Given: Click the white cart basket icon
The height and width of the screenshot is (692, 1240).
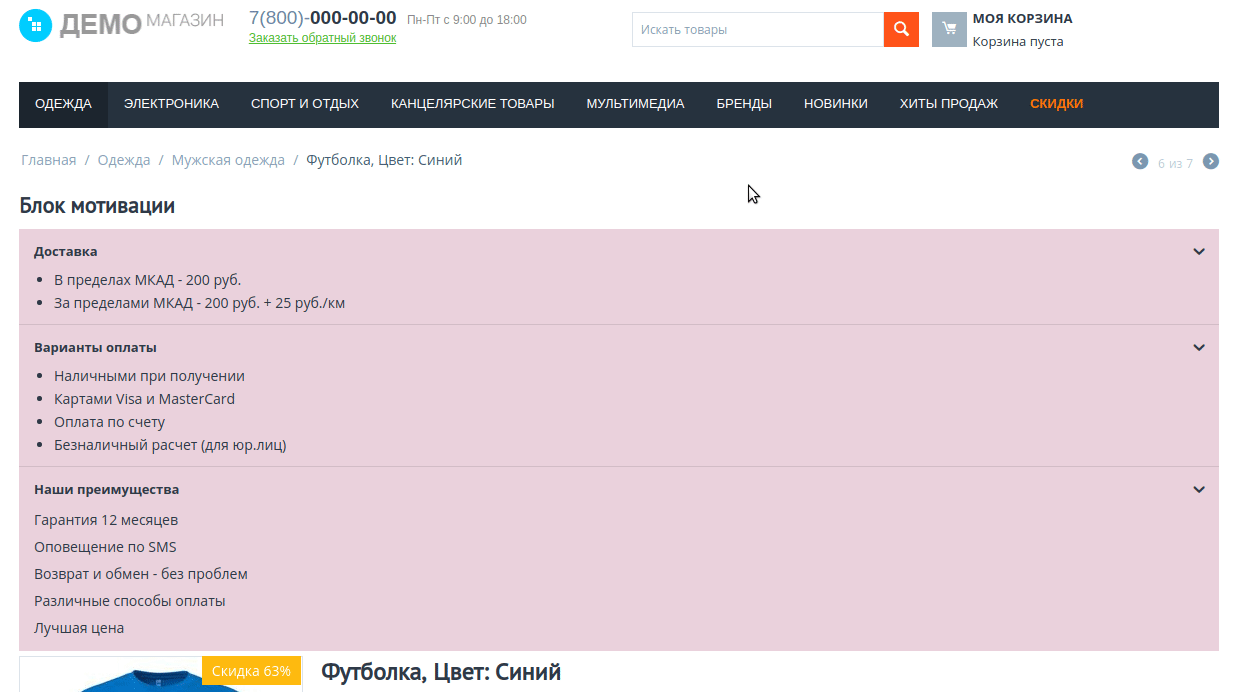Looking at the screenshot, I should pyautogui.click(x=948, y=29).
